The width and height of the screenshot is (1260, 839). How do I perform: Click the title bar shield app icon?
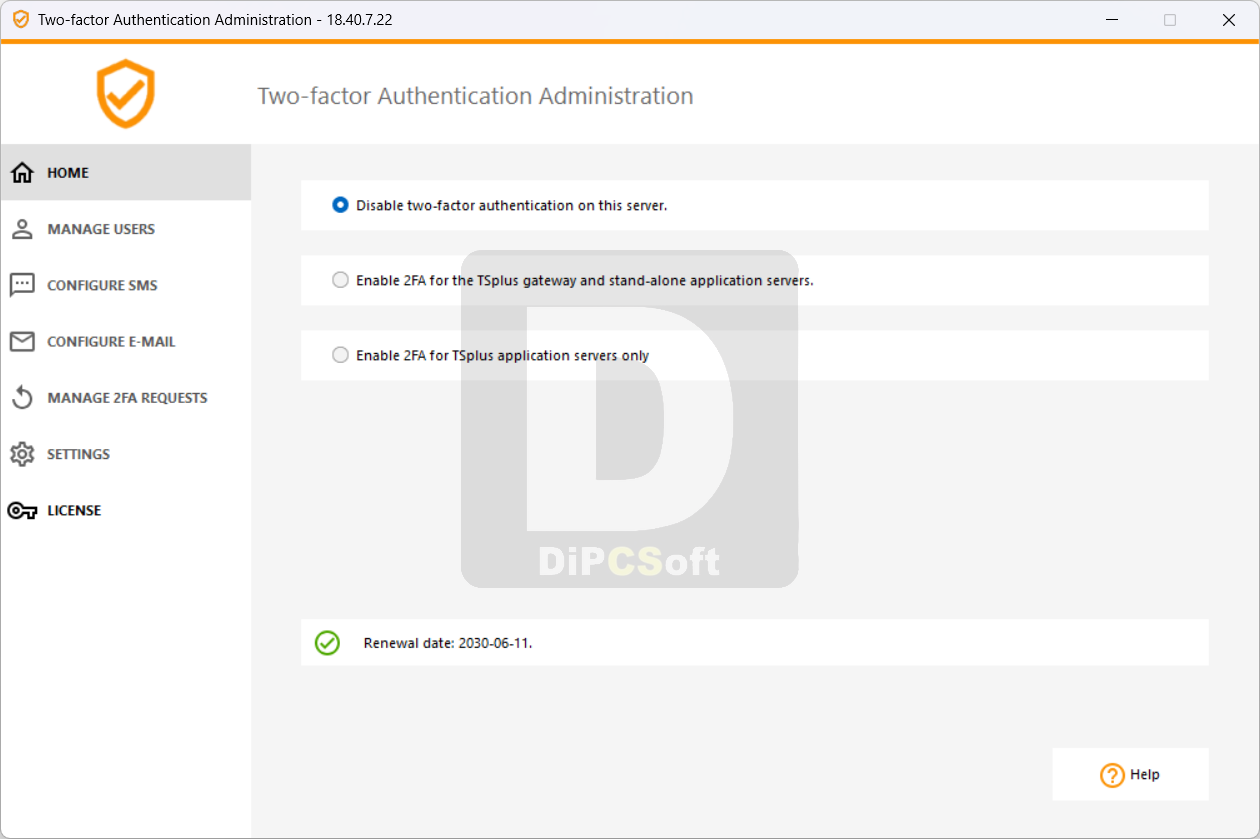(x=20, y=20)
